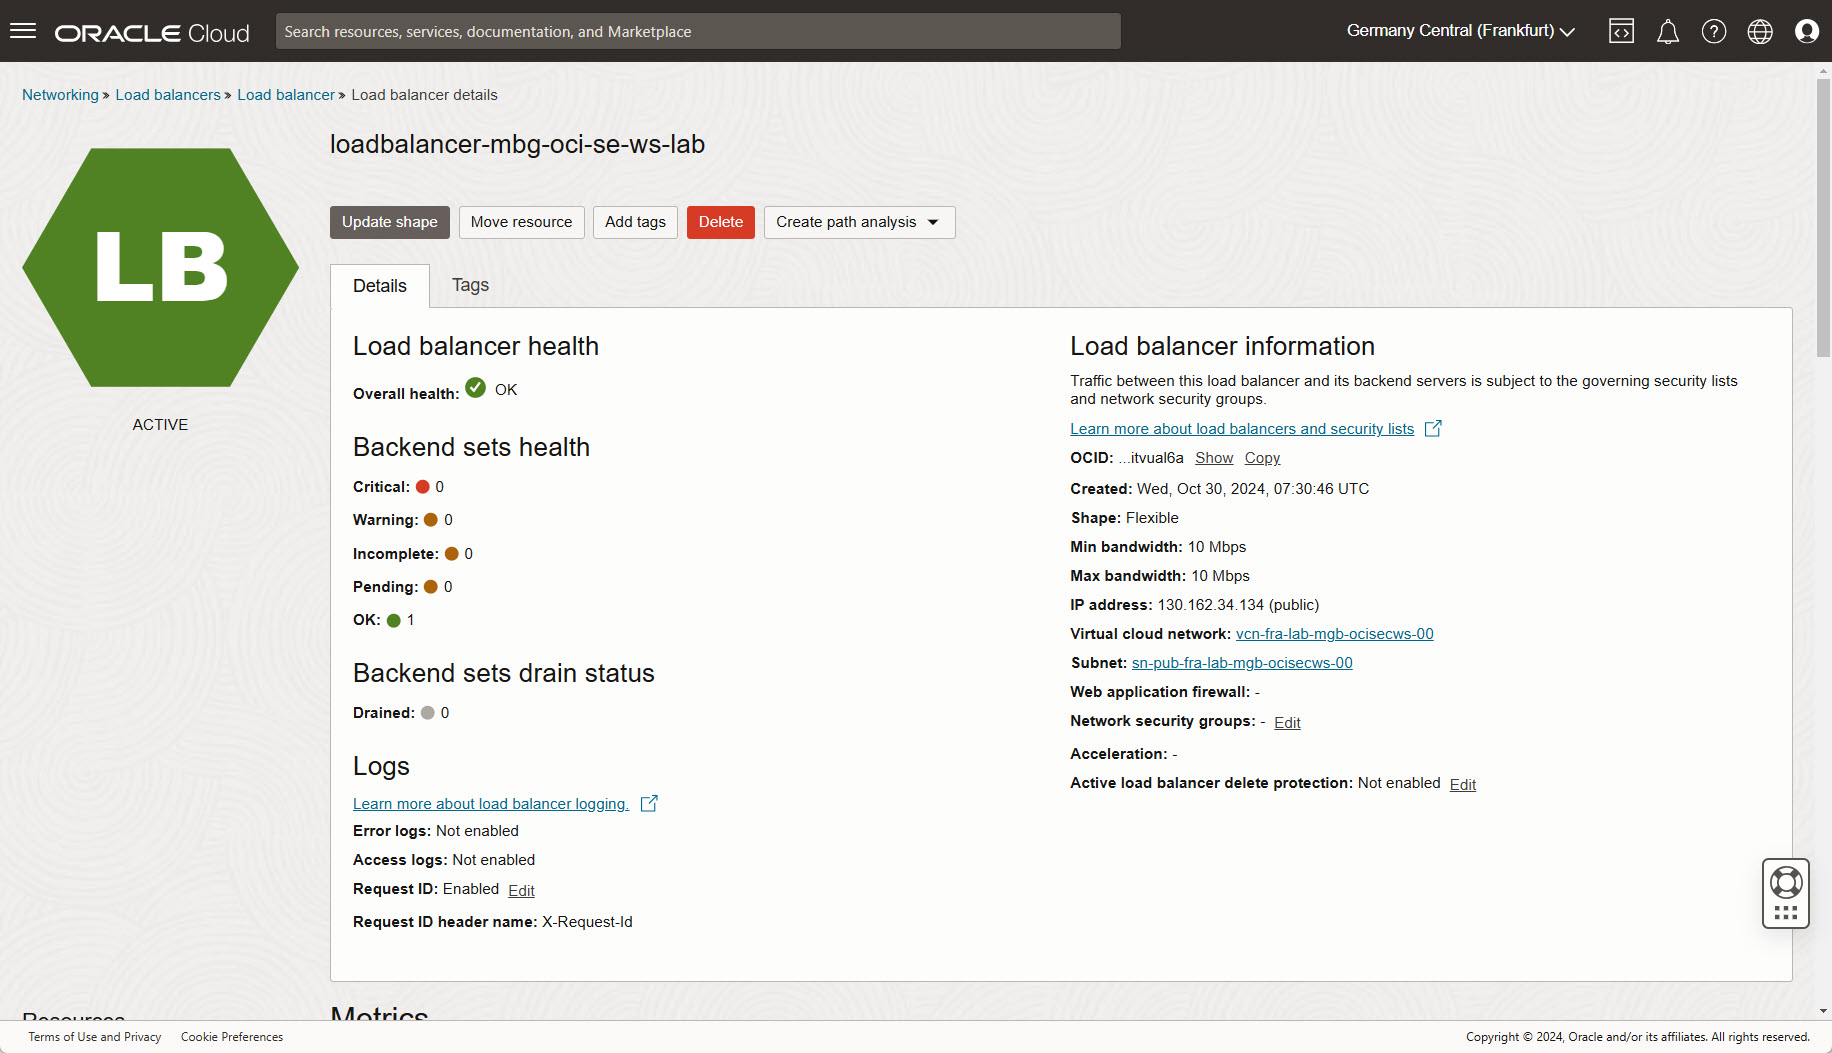This screenshot has width=1832, height=1053.
Task: Open the language globe menu
Action: tap(1760, 32)
